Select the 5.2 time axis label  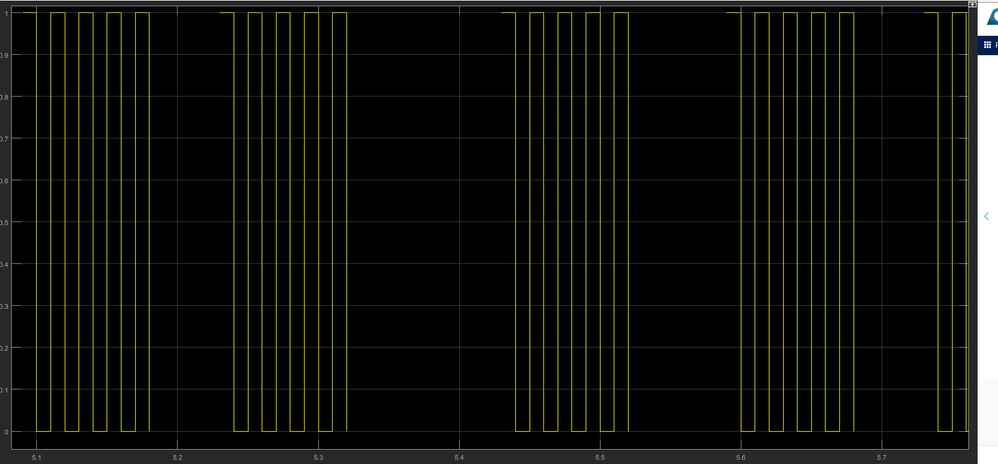177,457
